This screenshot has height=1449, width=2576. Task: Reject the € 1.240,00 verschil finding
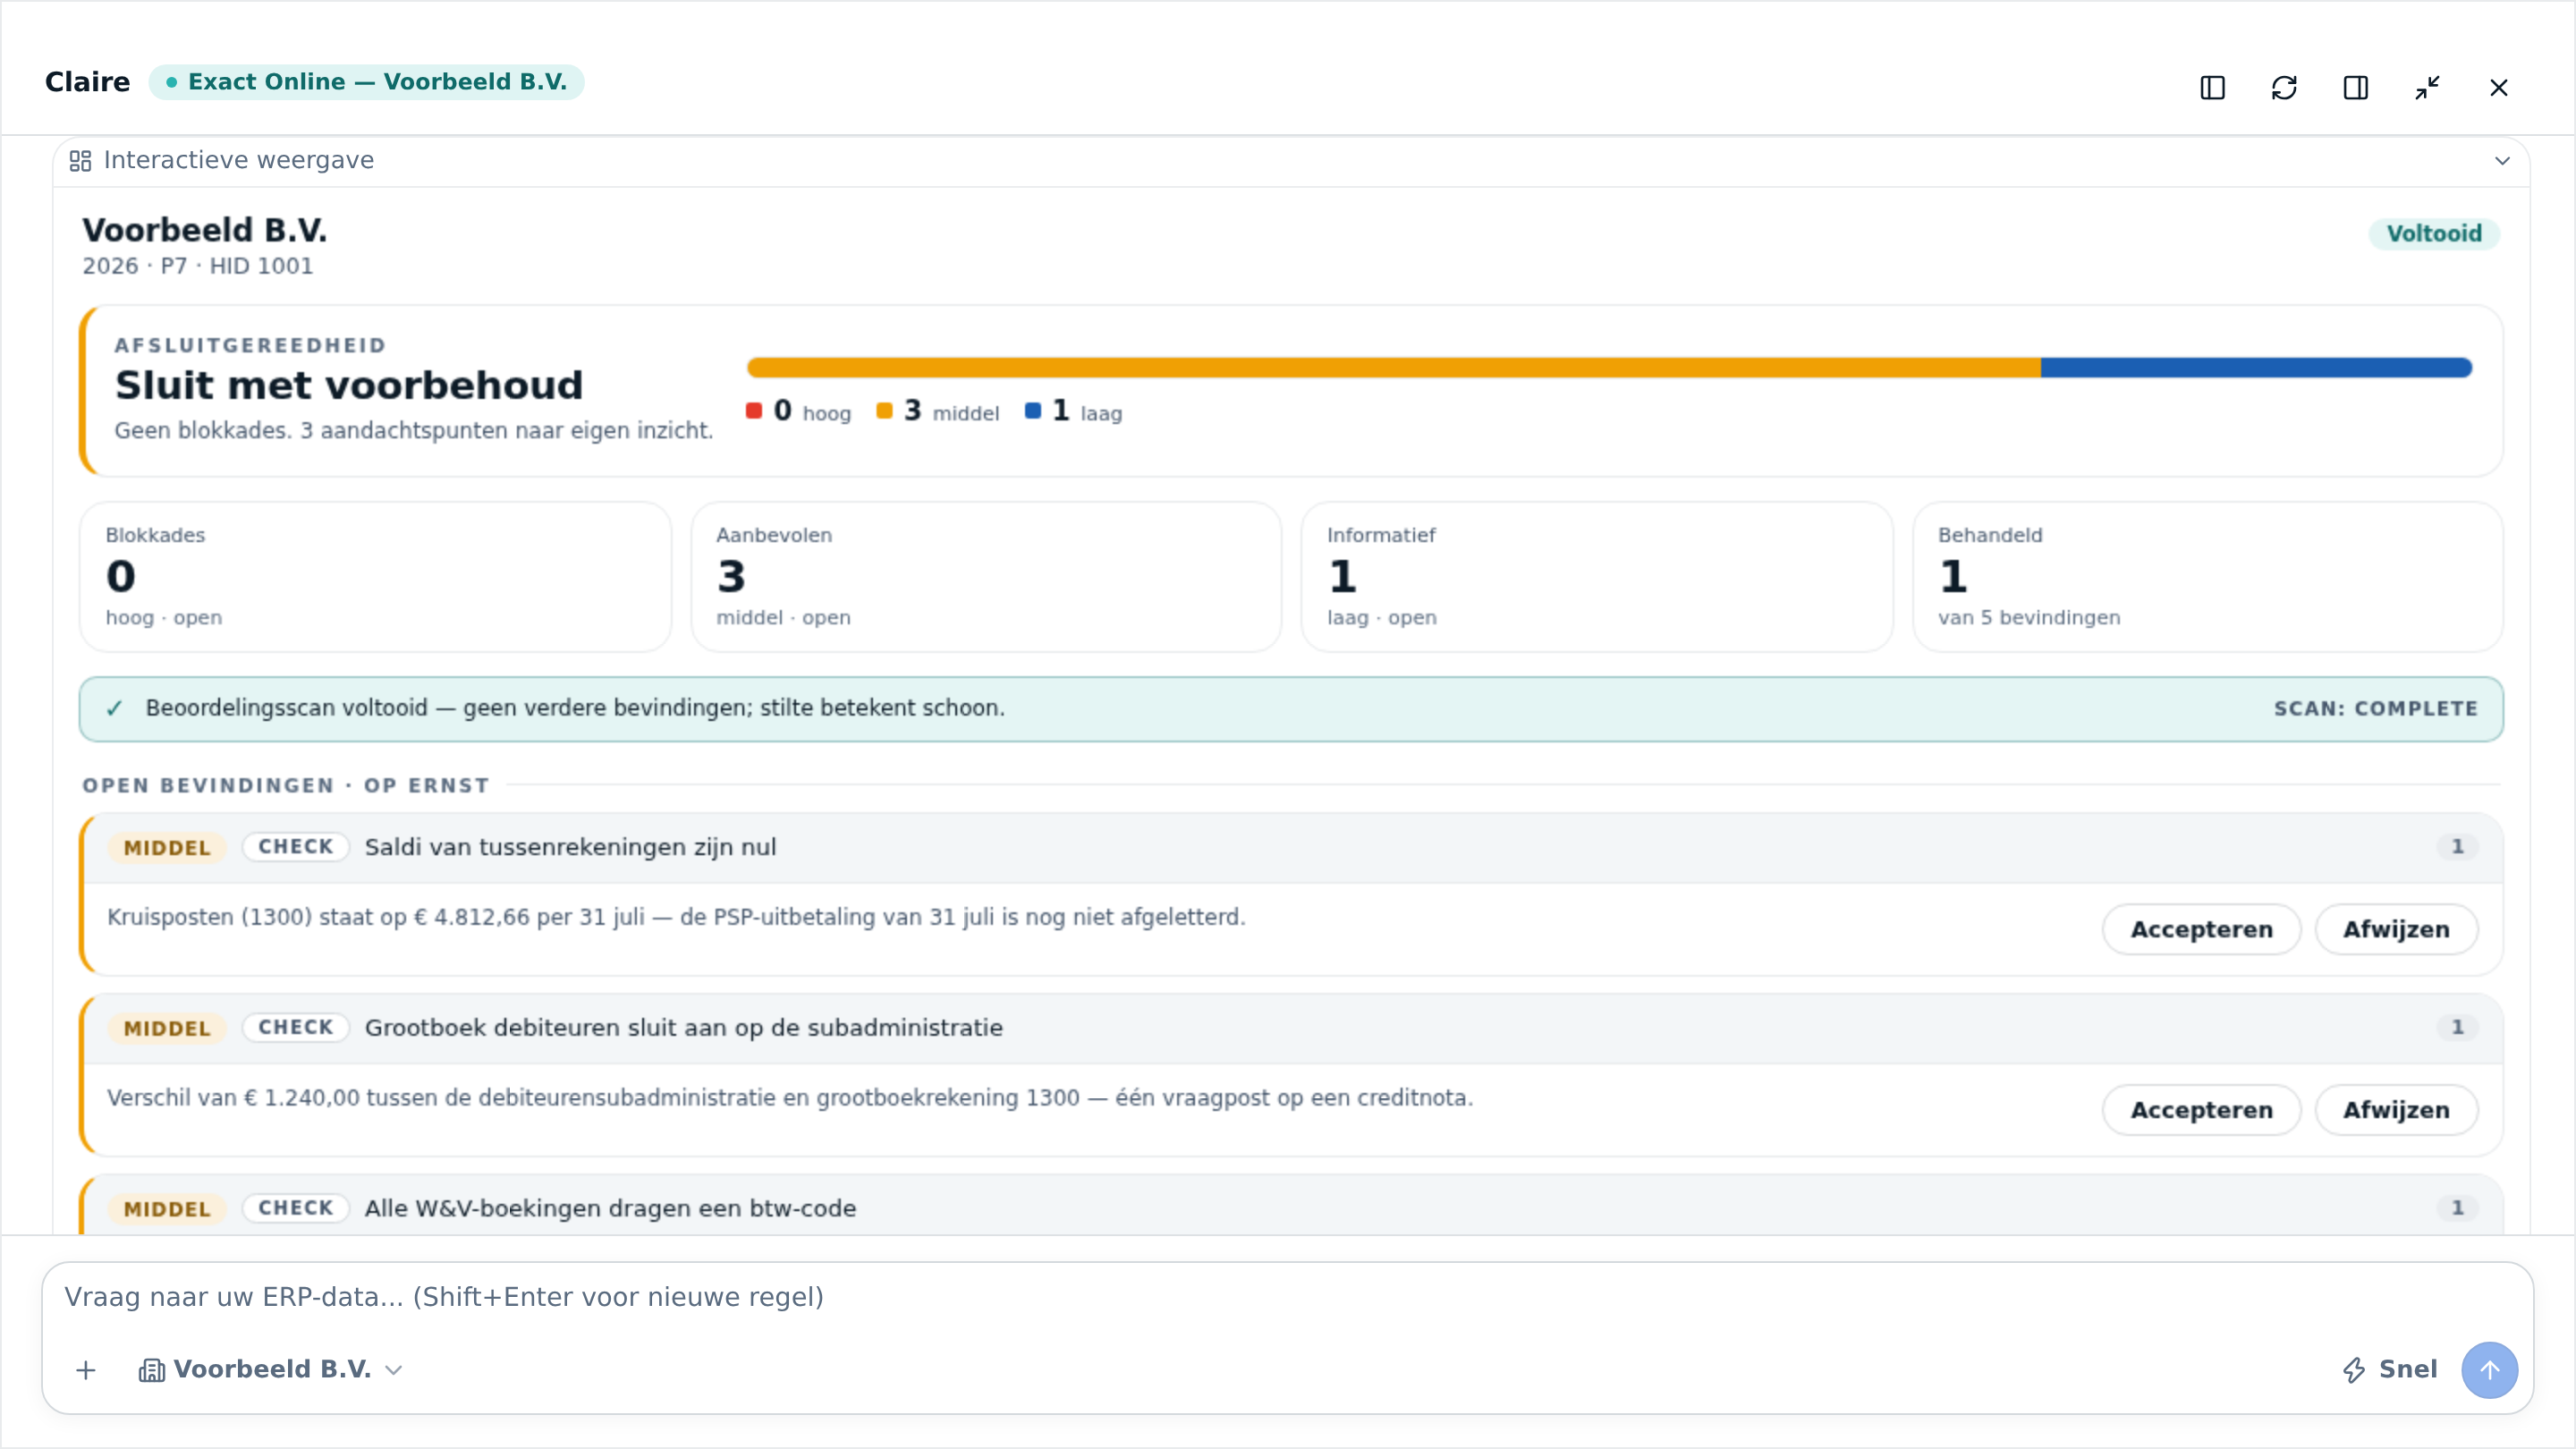tap(2396, 1111)
